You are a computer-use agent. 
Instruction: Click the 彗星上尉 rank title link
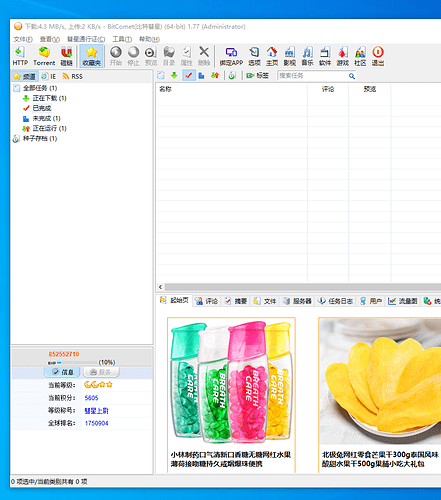point(96,411)
